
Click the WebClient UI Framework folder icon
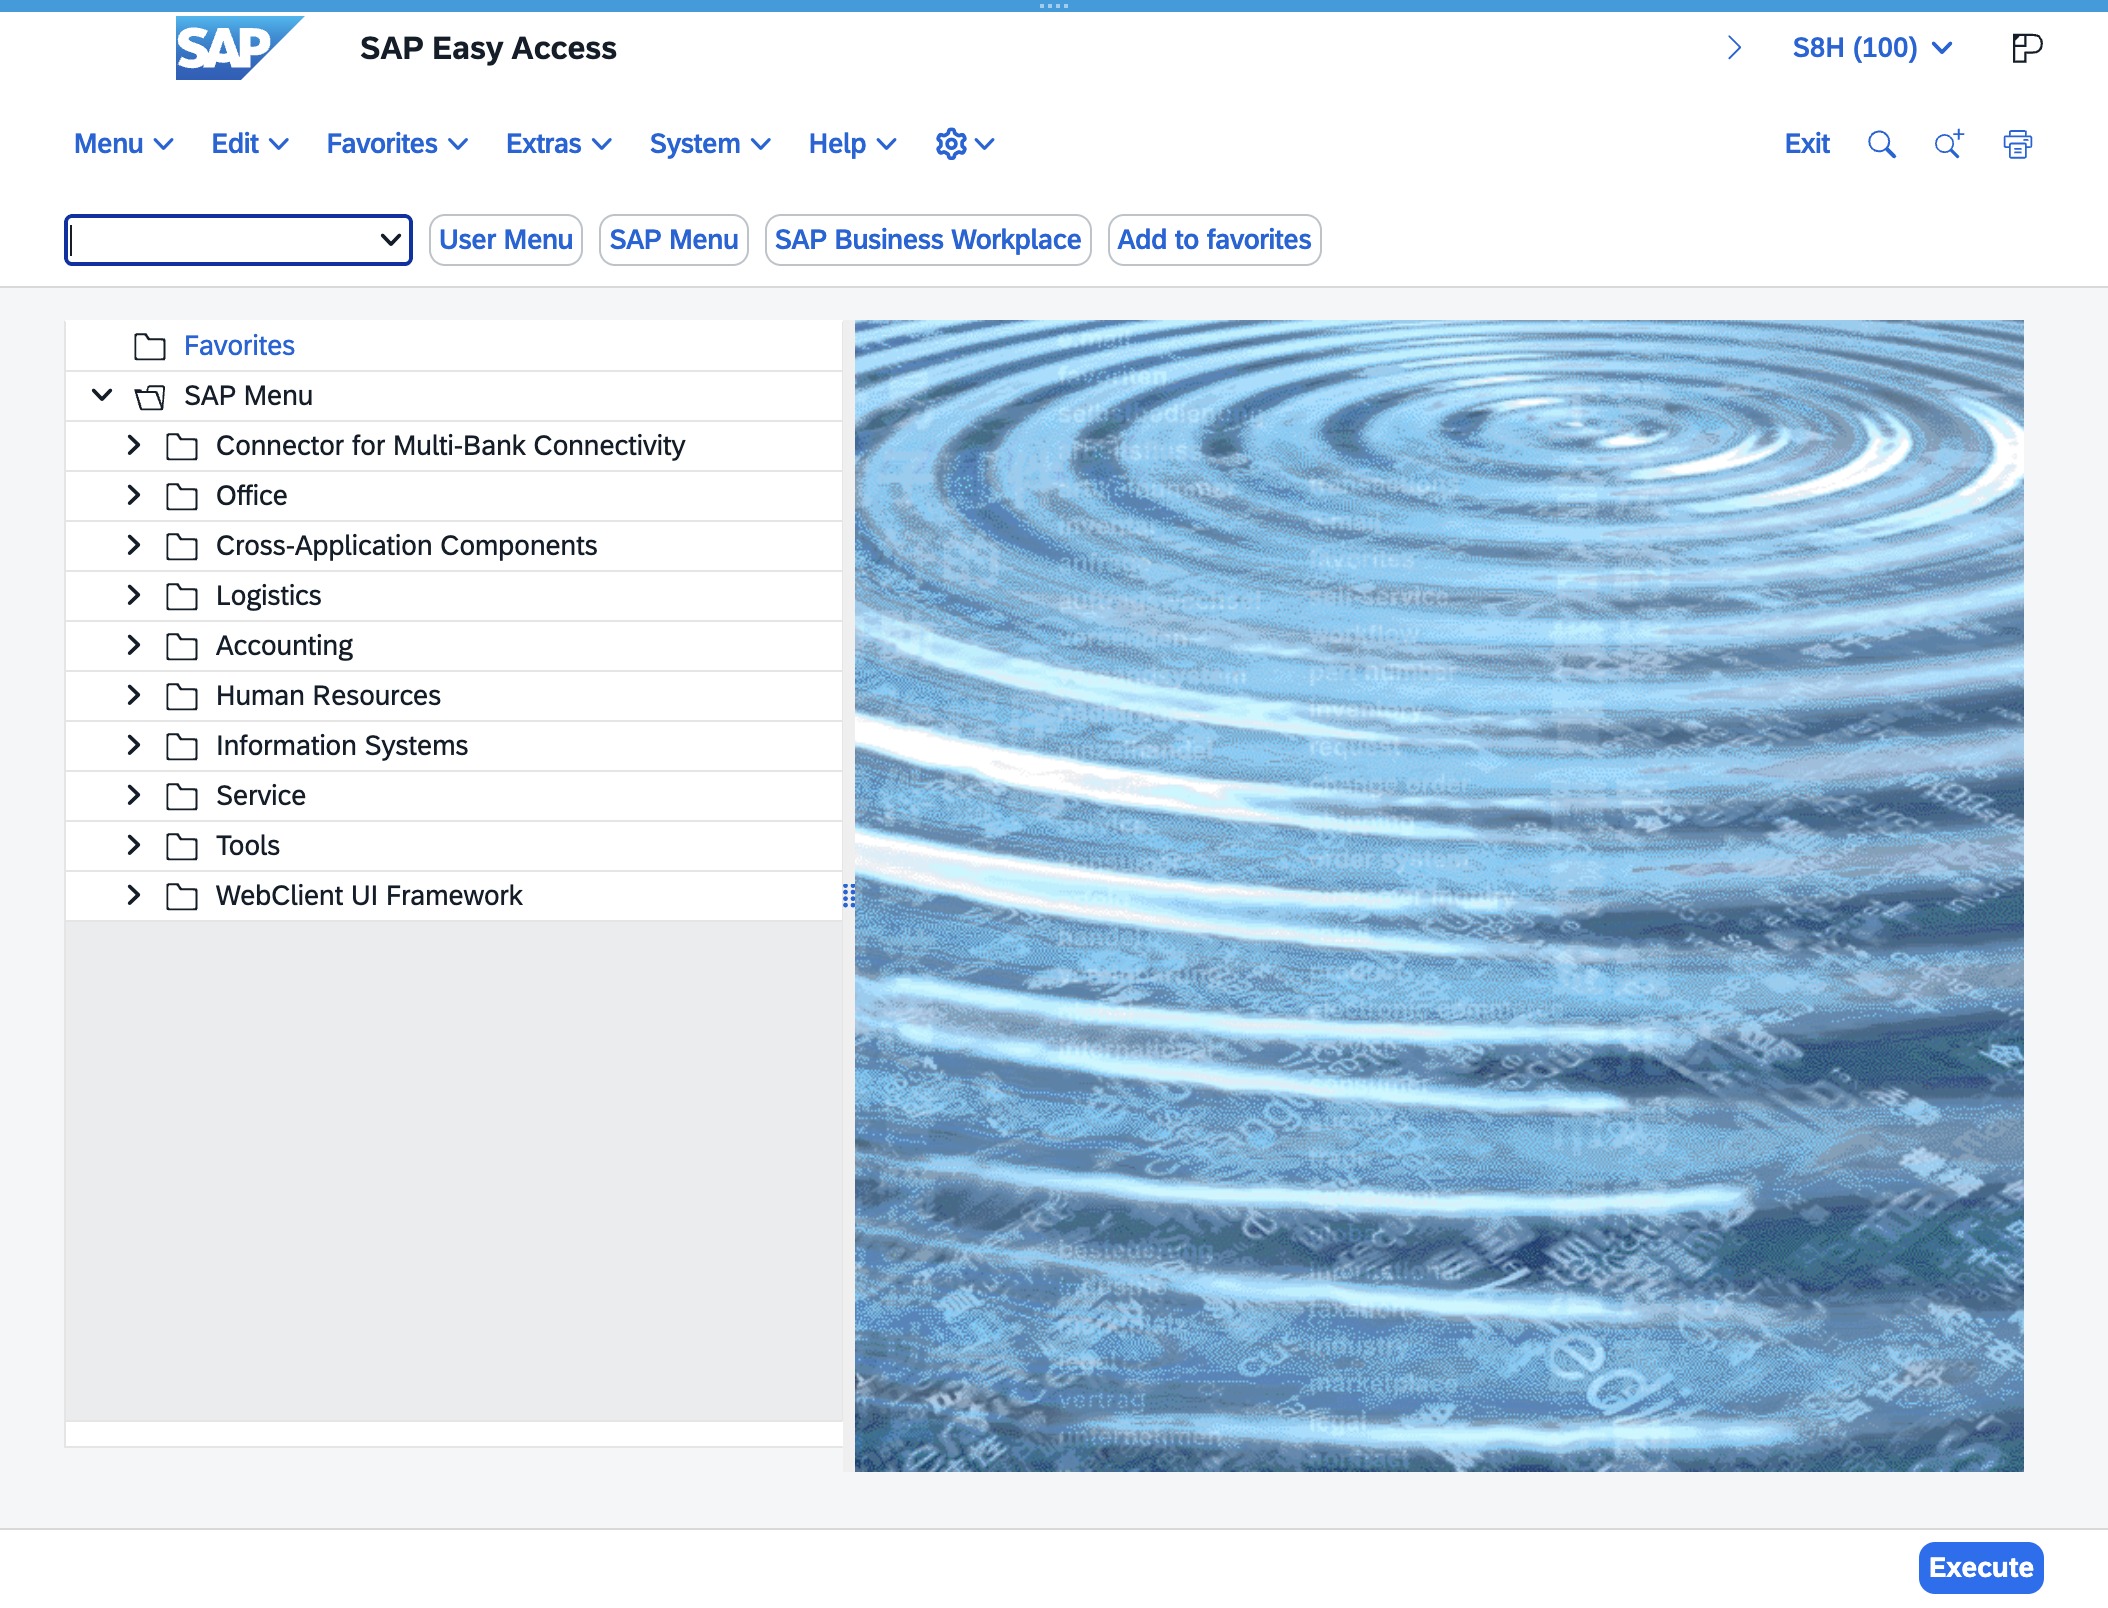click(182, 896)
